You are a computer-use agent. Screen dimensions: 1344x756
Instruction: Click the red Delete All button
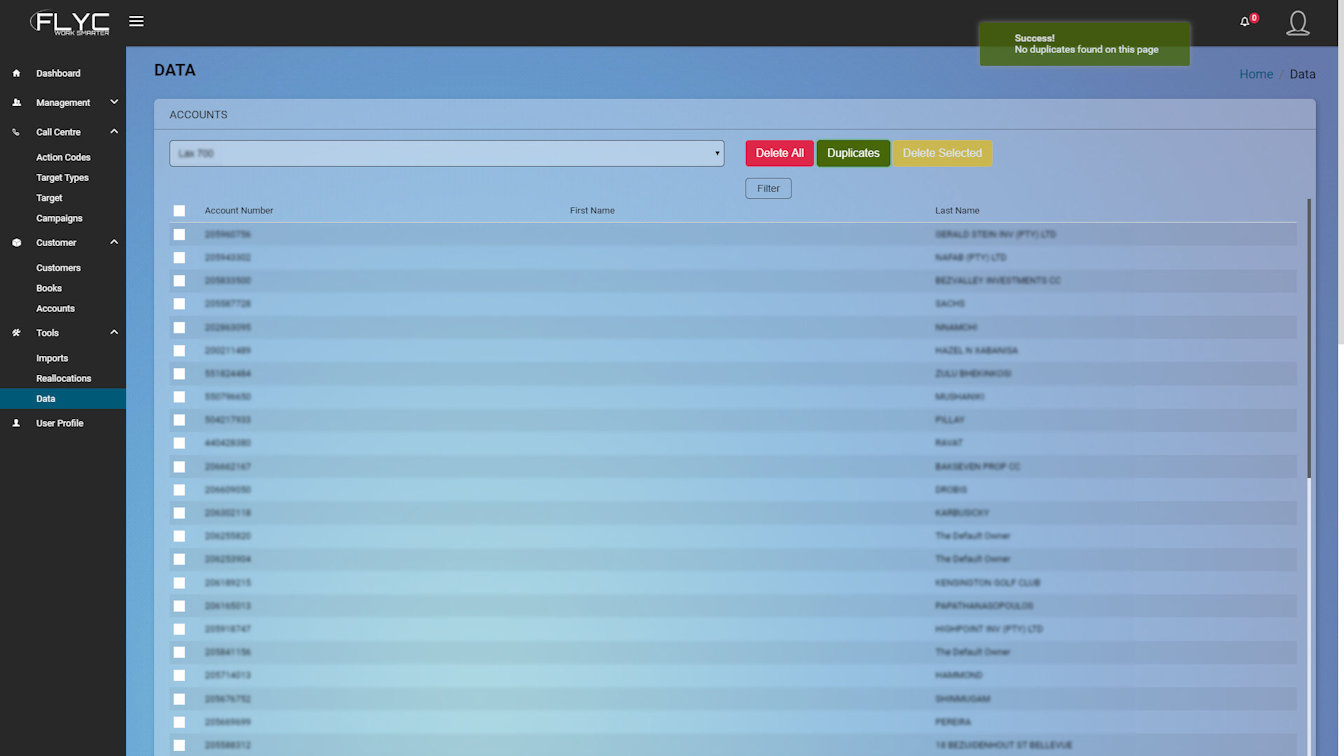[x=779, y=153]
